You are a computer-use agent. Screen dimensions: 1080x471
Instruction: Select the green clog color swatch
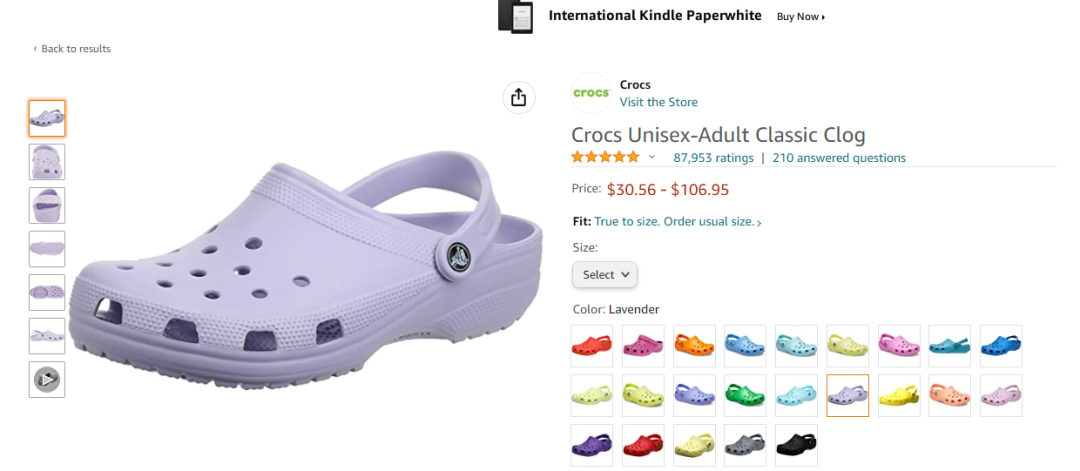tap(745, 396)
